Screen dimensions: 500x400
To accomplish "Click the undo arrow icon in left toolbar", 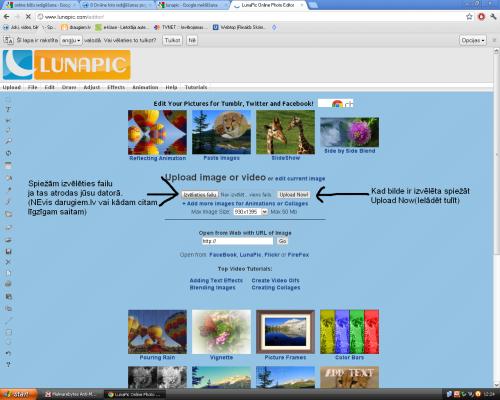I will pos(8,353).
